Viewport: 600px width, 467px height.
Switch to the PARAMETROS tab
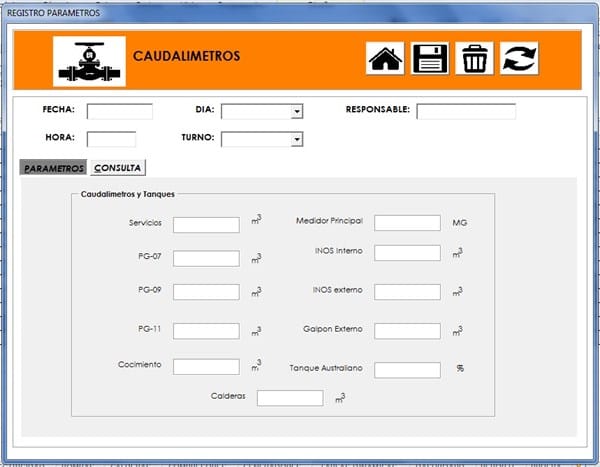click(53, 168)
